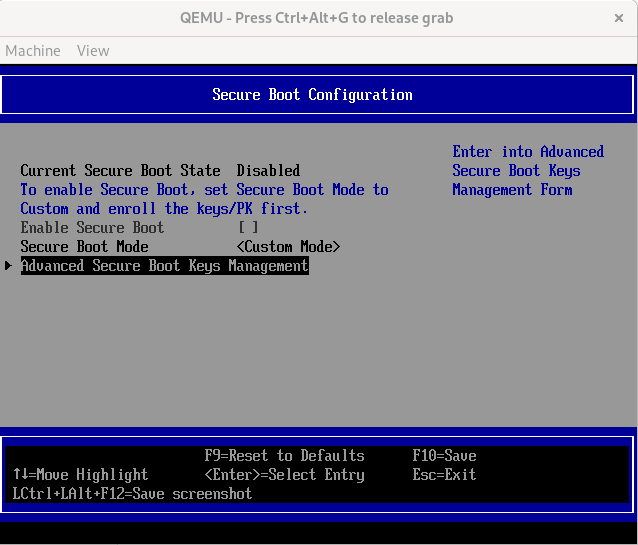Screen dimensions: 638x545
Task: Click the 'To enable Secure Boot' instruction line
Action: point(204,190)
